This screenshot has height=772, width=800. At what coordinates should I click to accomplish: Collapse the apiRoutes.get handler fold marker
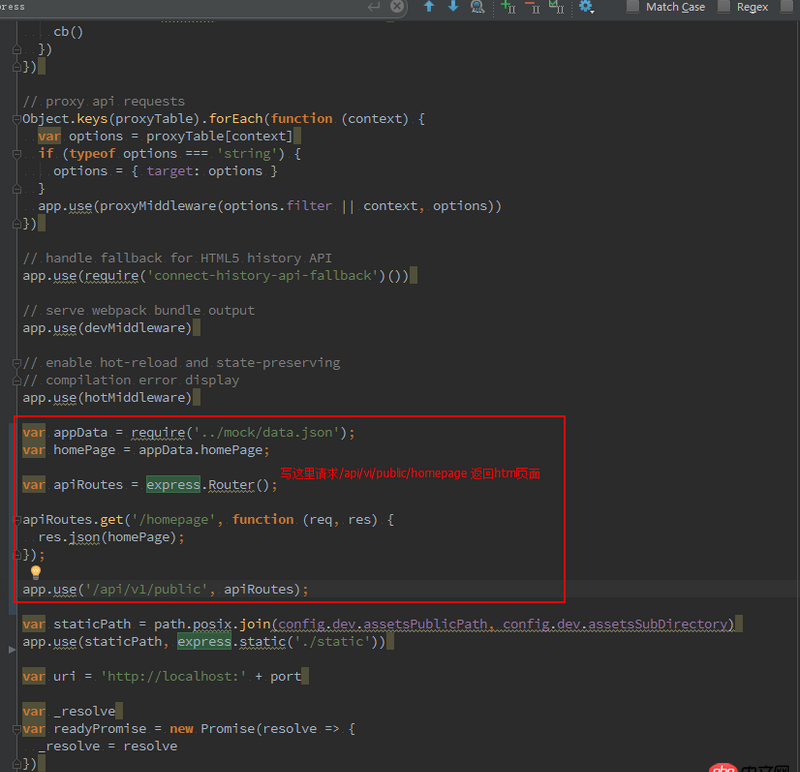(16, 520)
